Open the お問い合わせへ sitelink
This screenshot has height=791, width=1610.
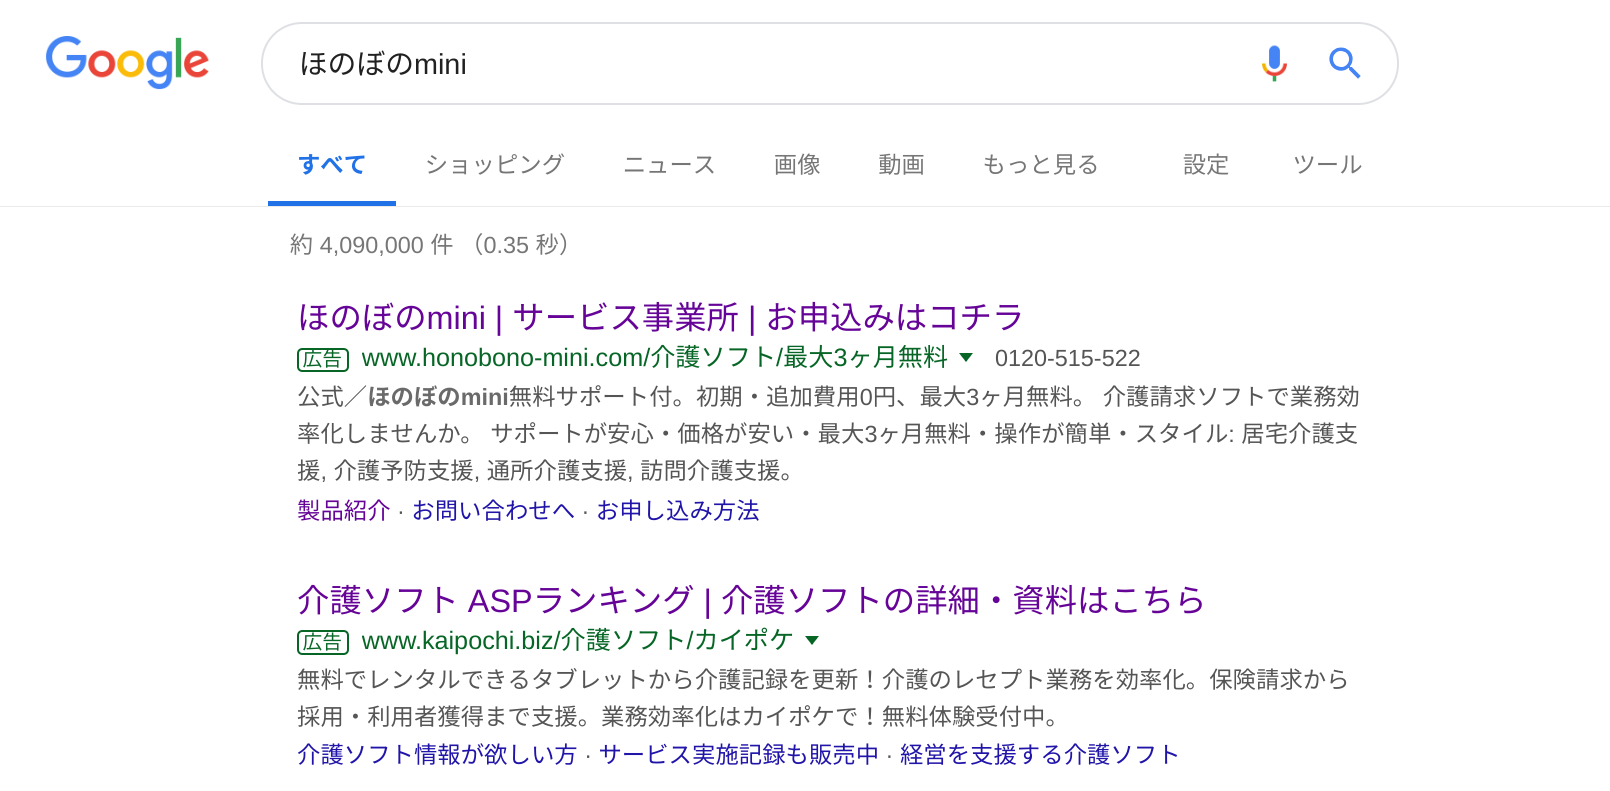pos(493,510)
